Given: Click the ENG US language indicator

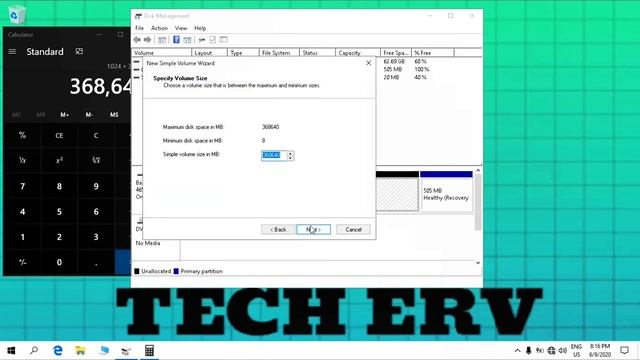Looking at the screenshot, I should [576, 350].
